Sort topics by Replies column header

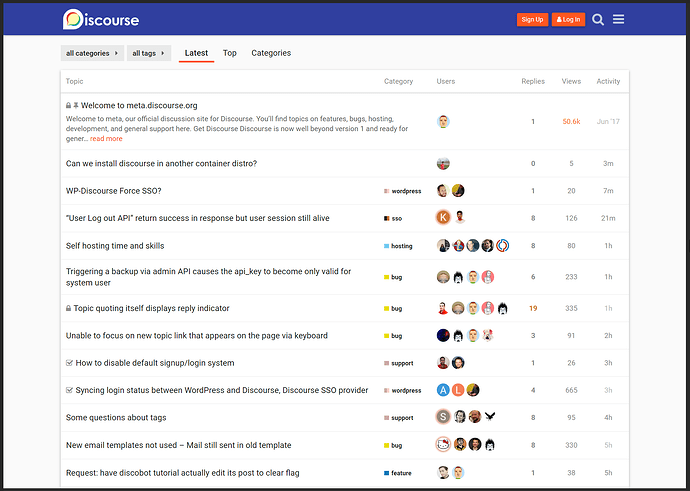pos(533,81)
